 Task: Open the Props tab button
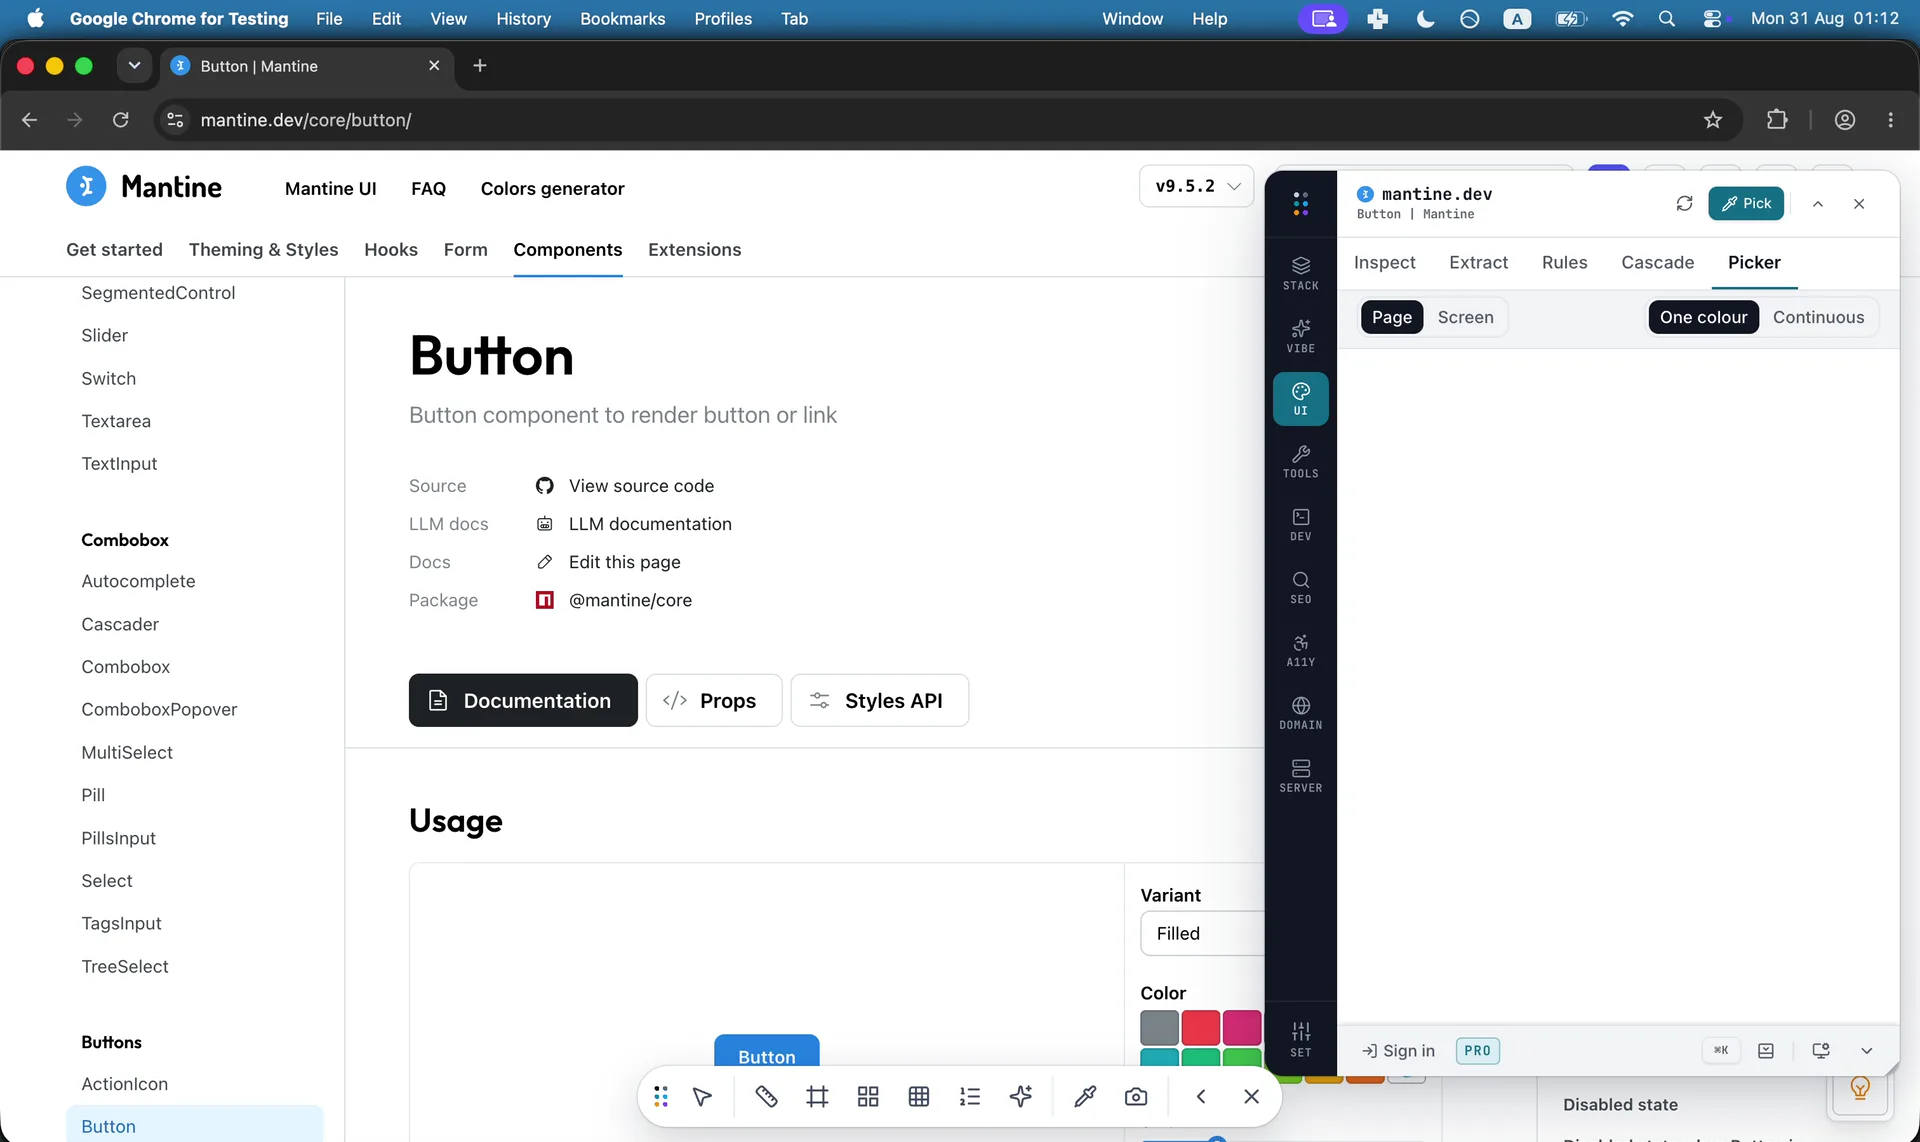[x=713, y=700]
